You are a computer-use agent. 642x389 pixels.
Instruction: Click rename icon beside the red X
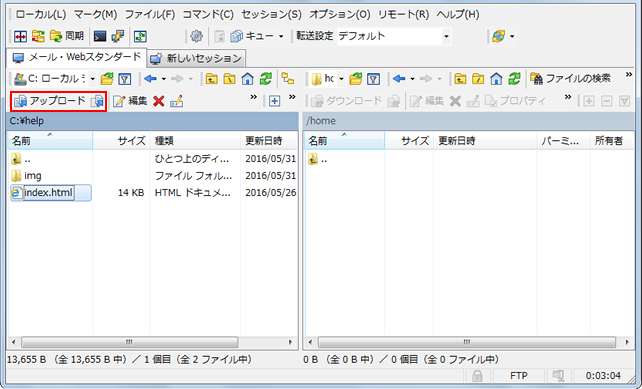176,101
